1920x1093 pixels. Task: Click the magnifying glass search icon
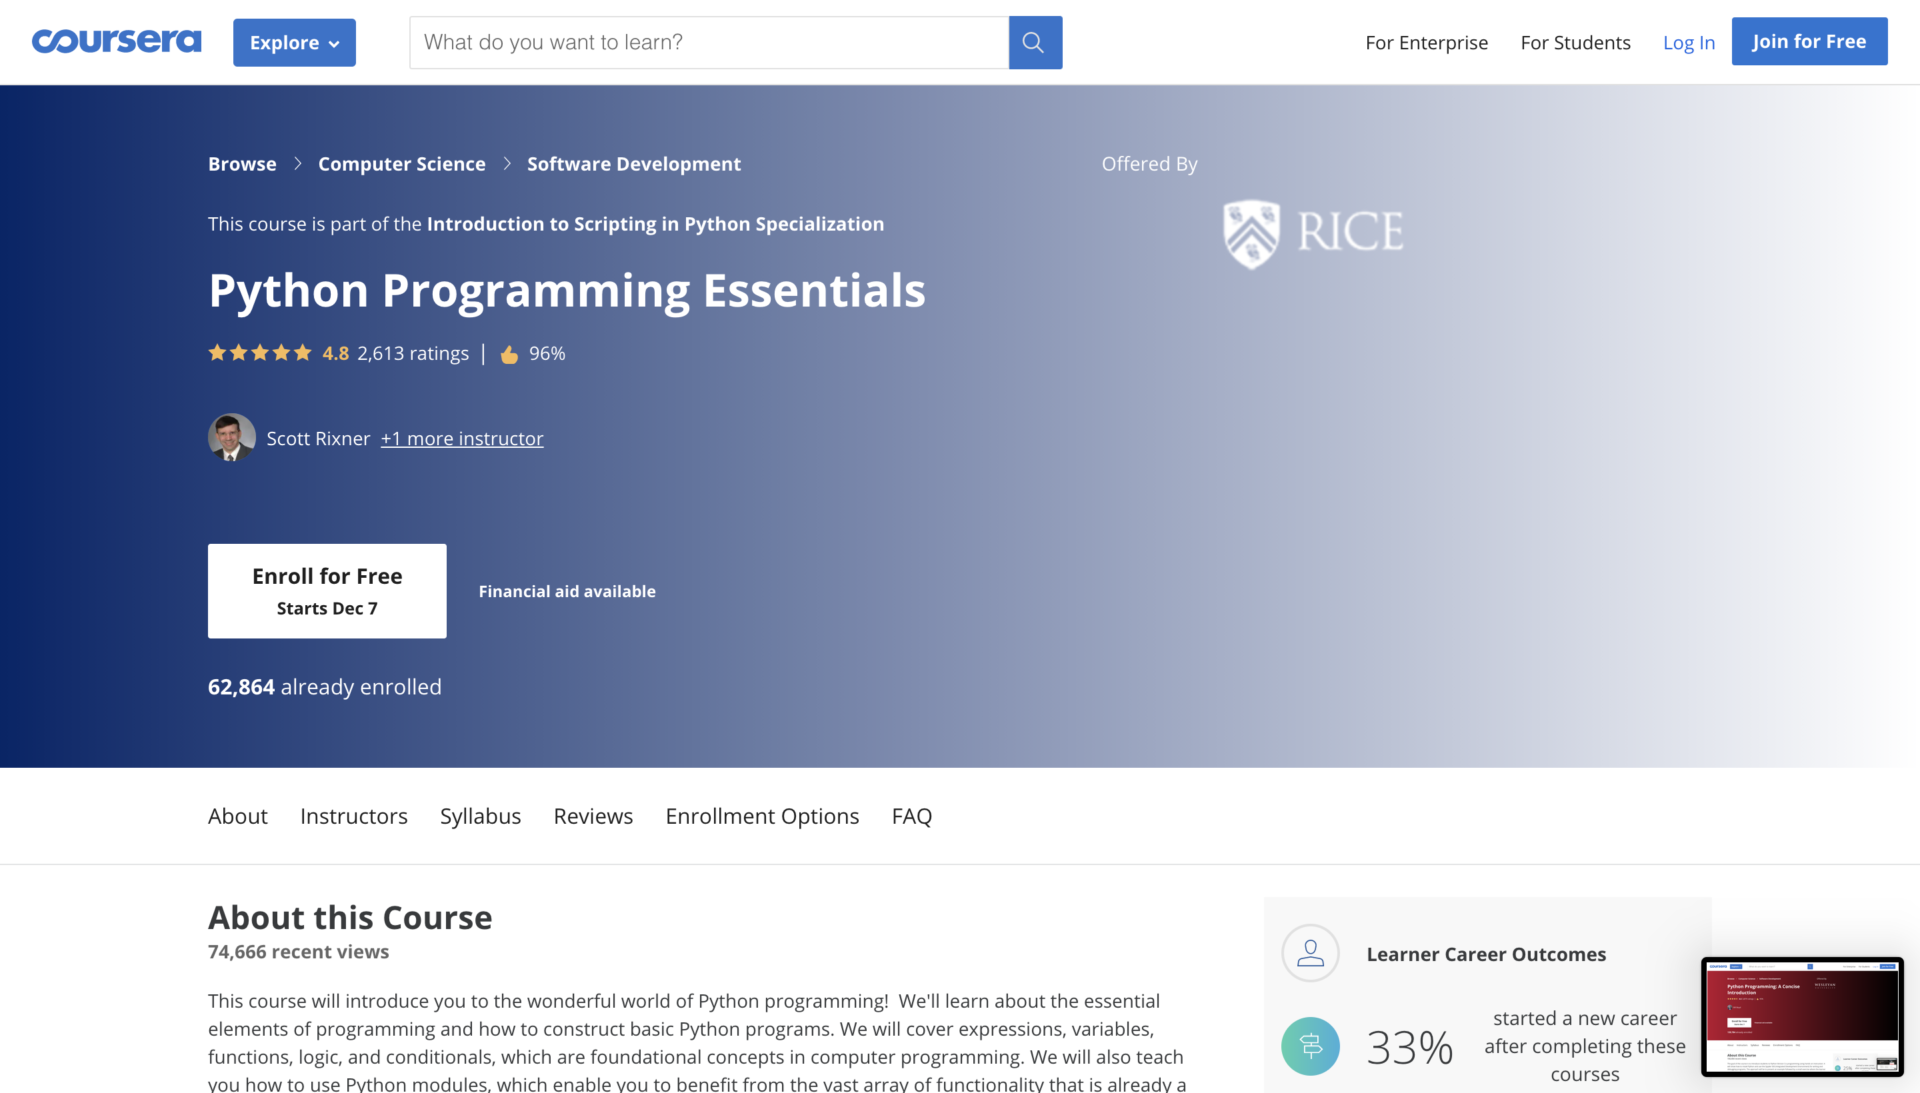tap(1034, 43)
